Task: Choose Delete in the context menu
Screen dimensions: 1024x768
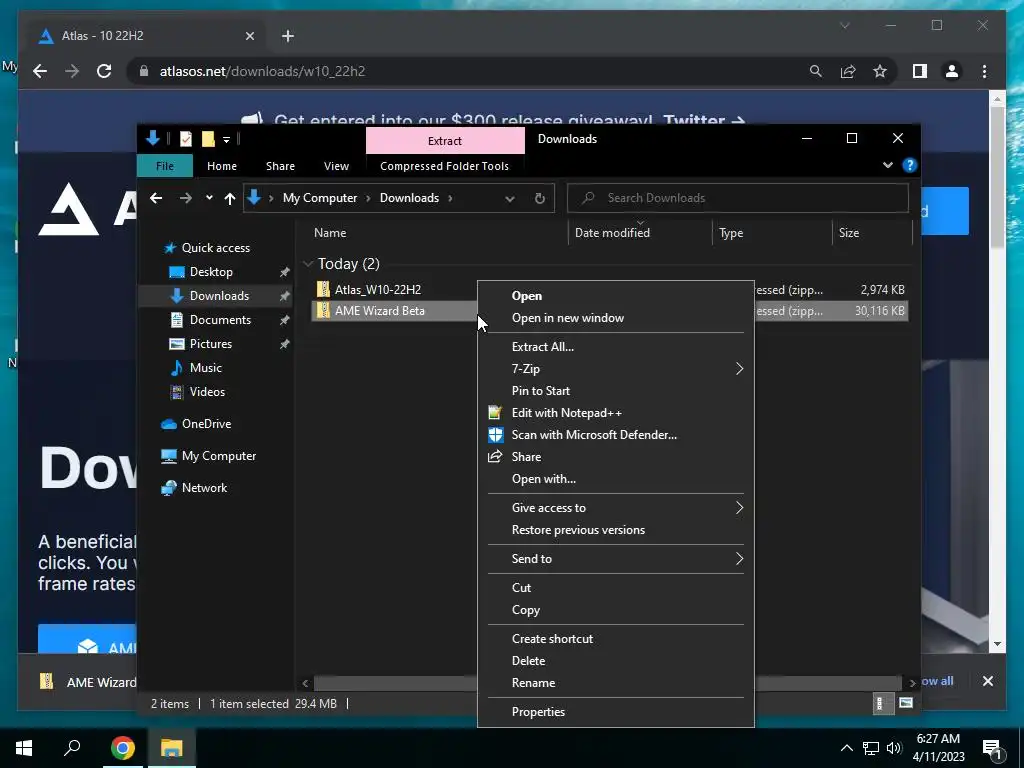Action: 528,661
